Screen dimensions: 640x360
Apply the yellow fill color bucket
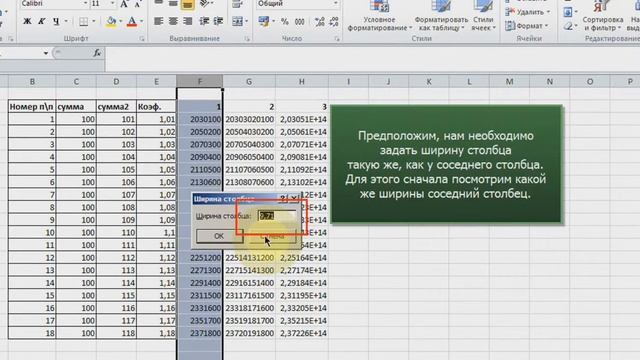click(111, 21)
